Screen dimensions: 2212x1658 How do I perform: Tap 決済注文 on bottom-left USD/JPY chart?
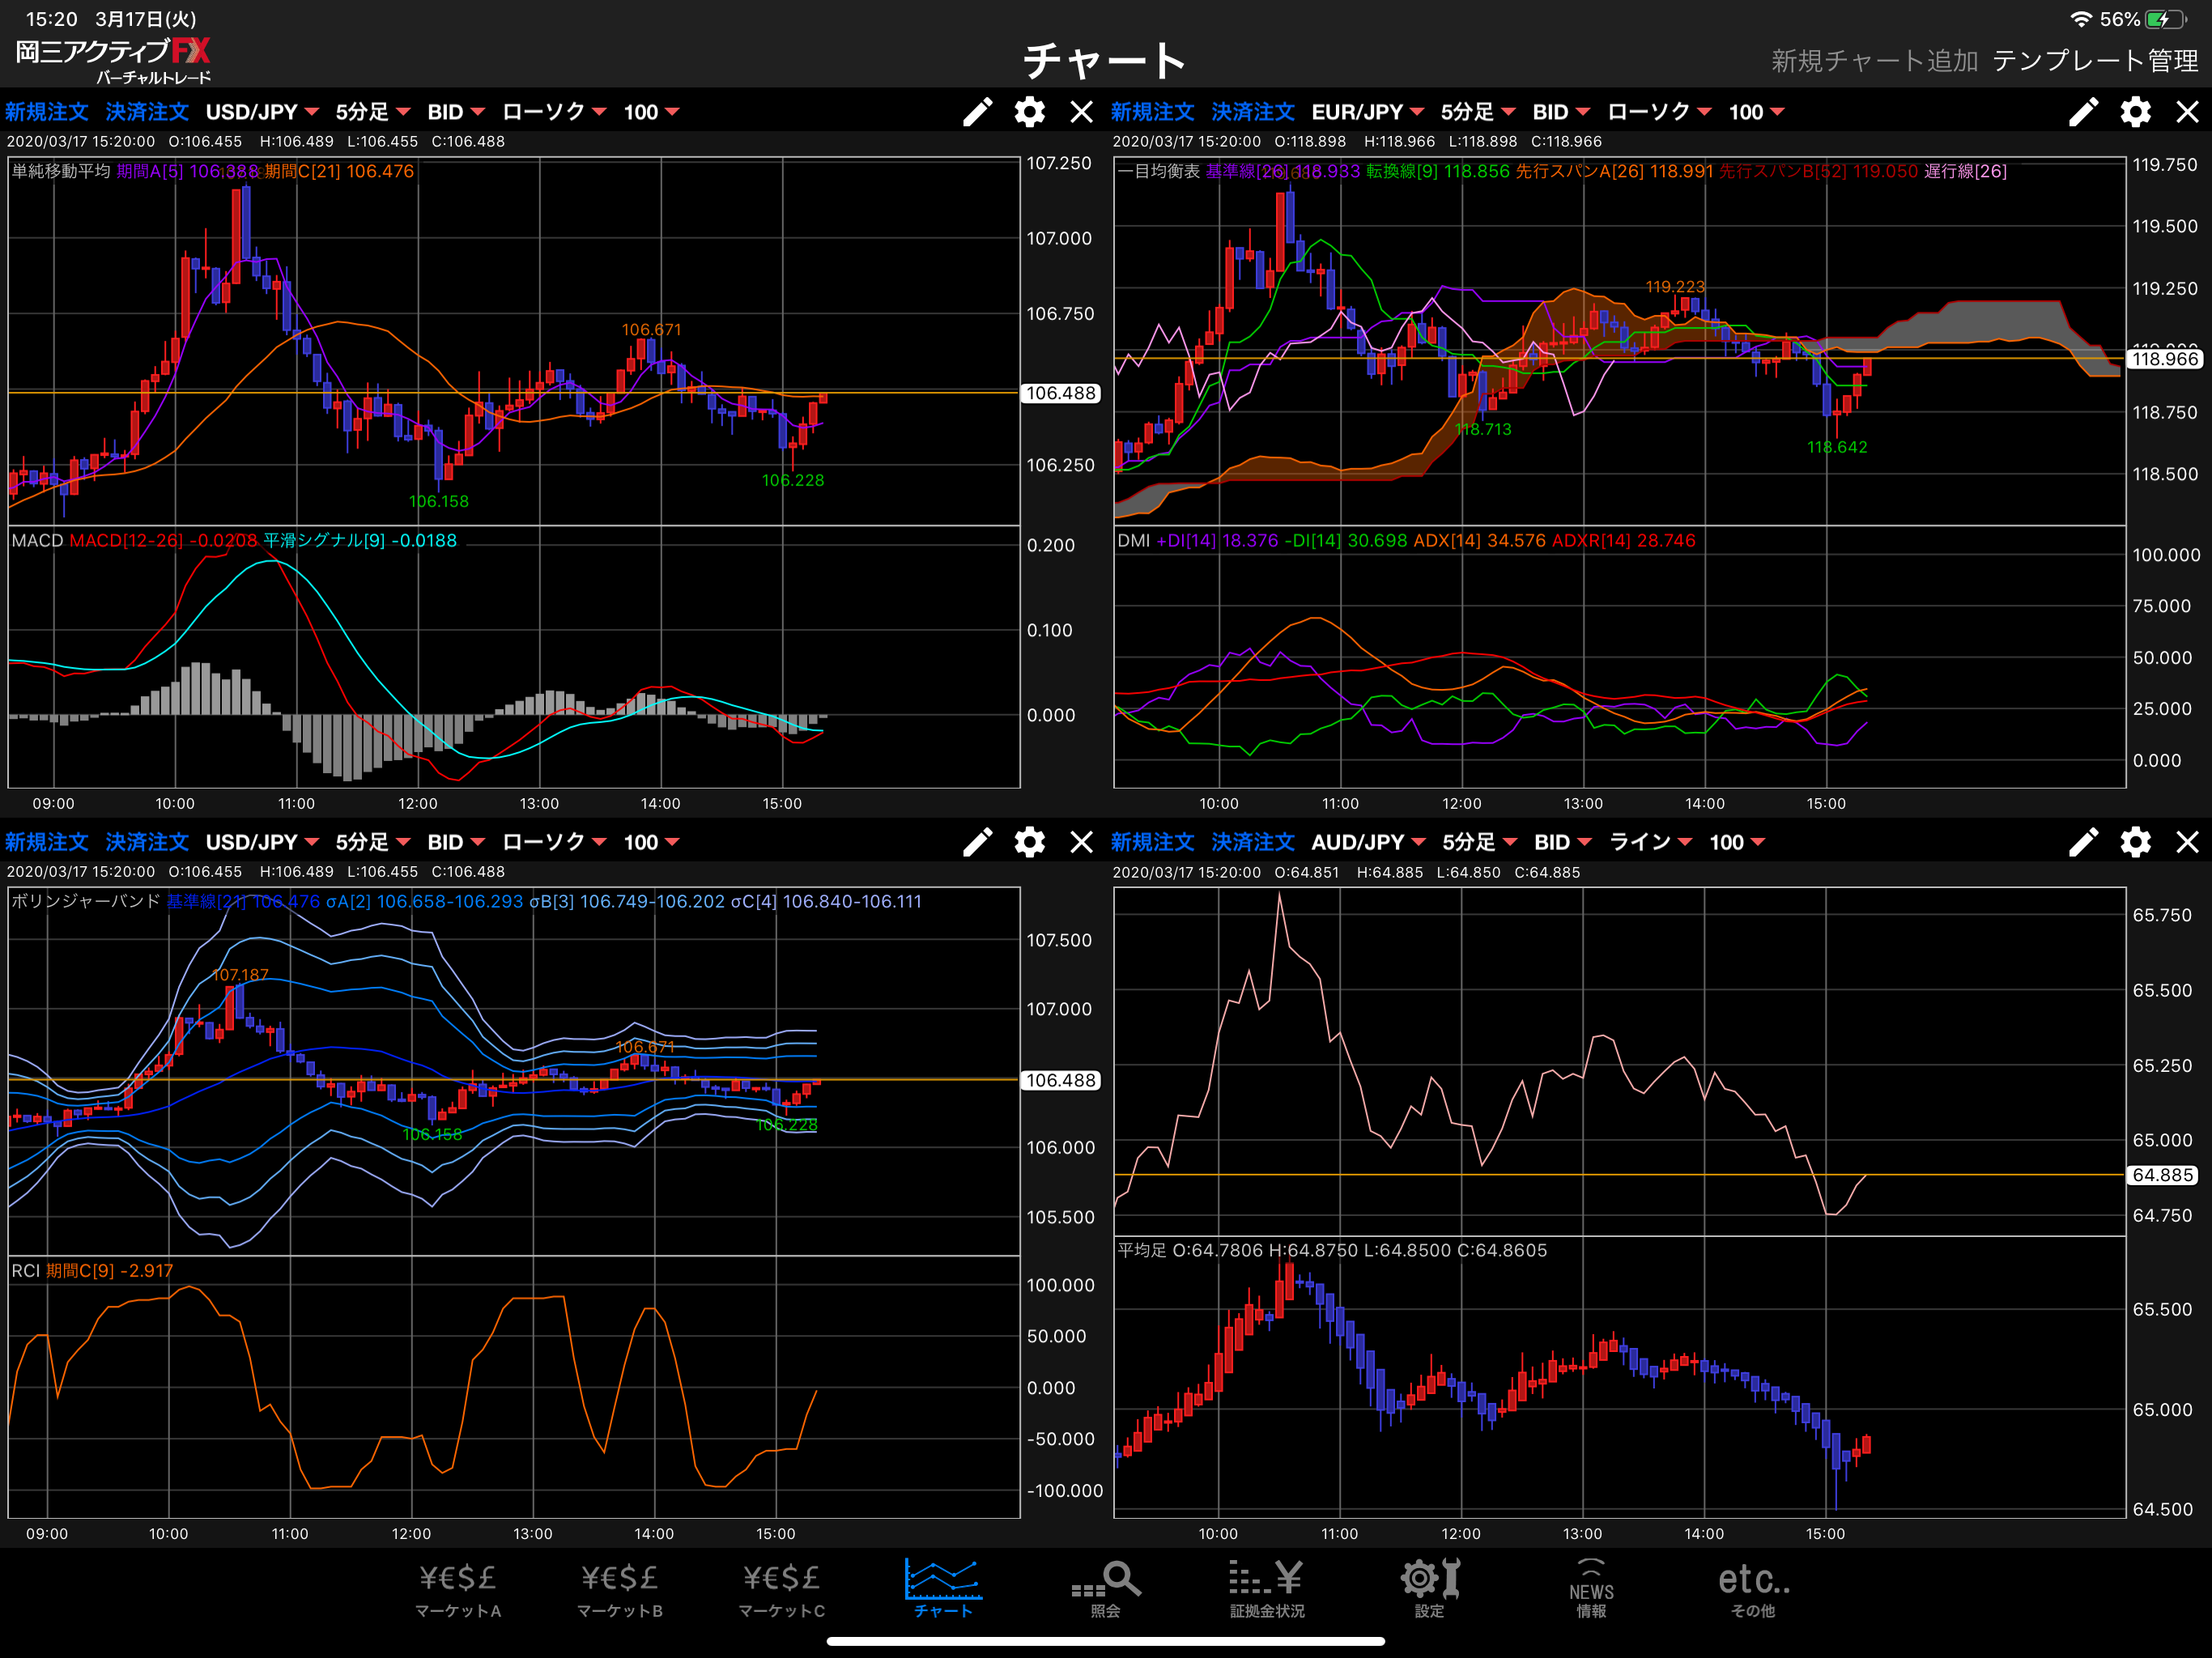[147, 842]
